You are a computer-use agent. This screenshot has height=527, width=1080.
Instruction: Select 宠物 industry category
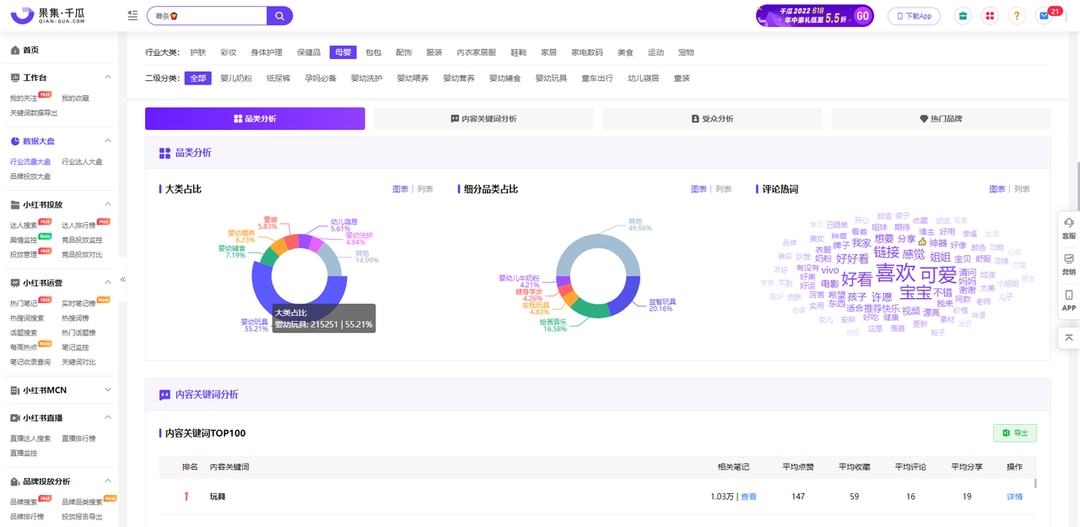686,52
